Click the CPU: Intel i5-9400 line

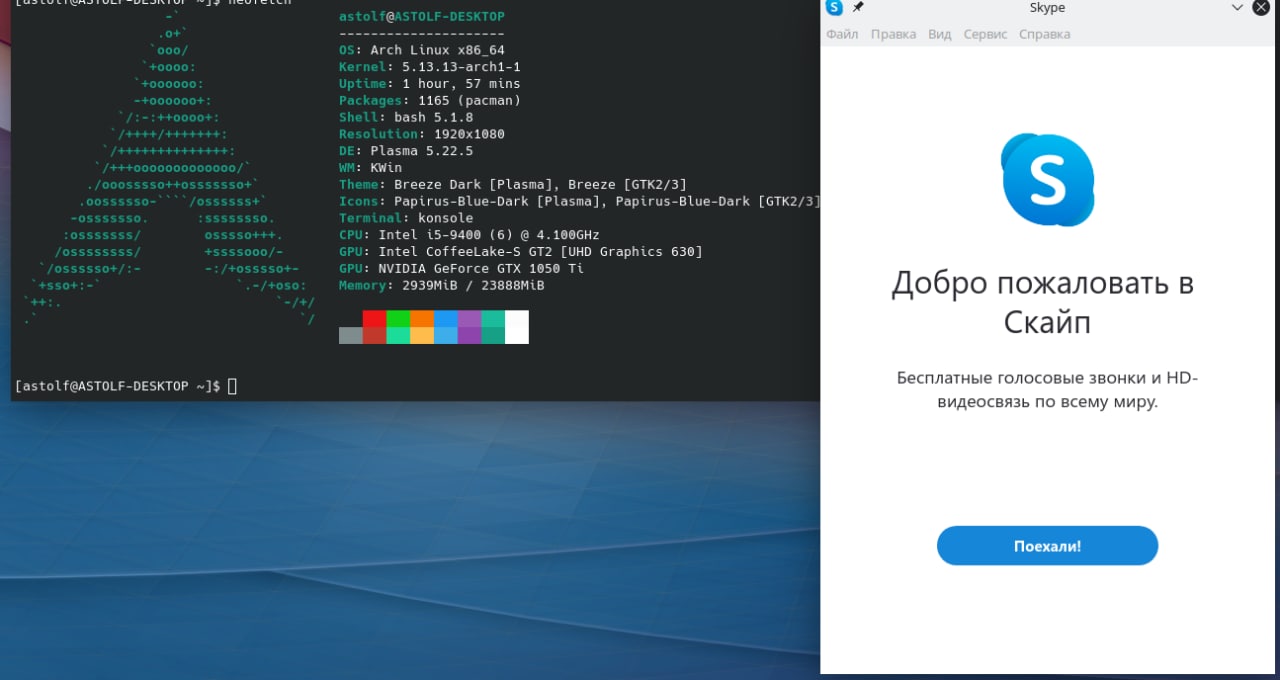pyautogui.click(x=469, y=235)
